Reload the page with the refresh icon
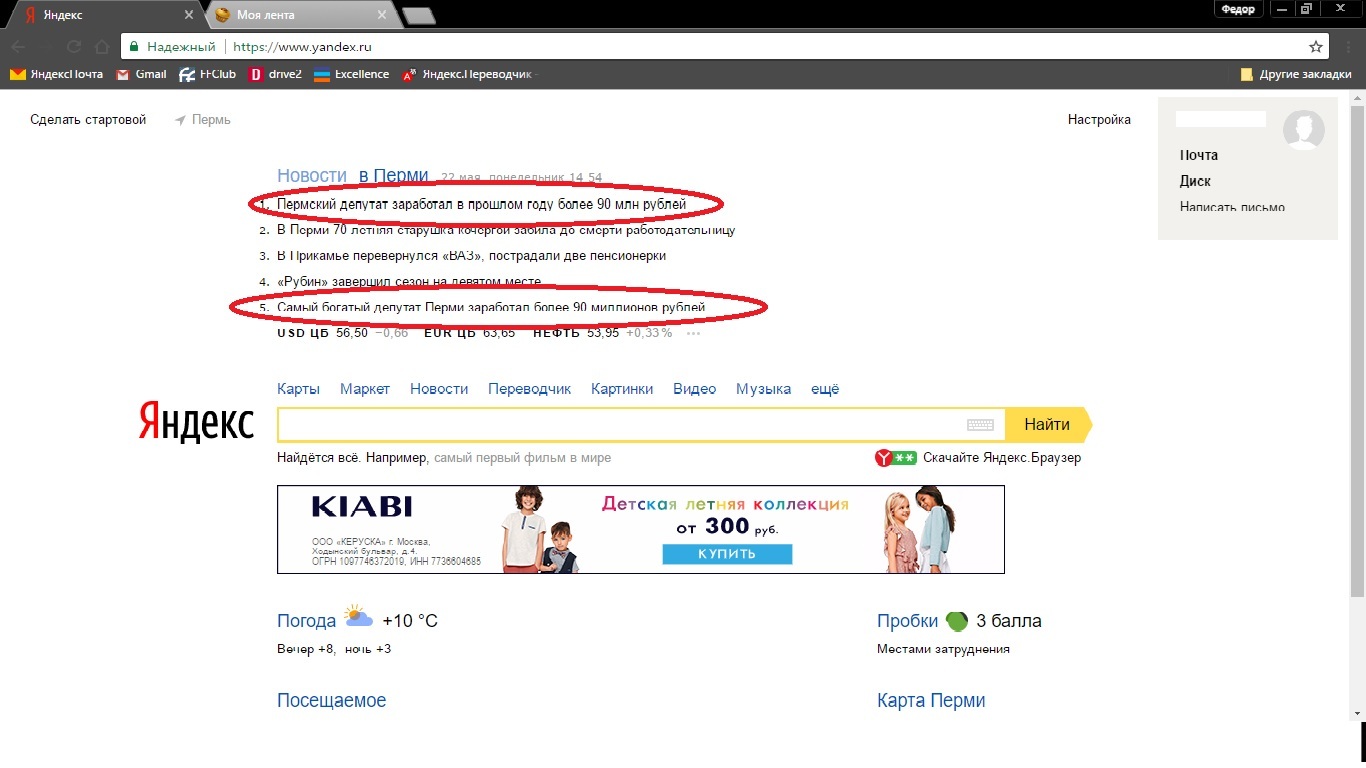Viewport: 1366px width, 768px height. point(74,46)
